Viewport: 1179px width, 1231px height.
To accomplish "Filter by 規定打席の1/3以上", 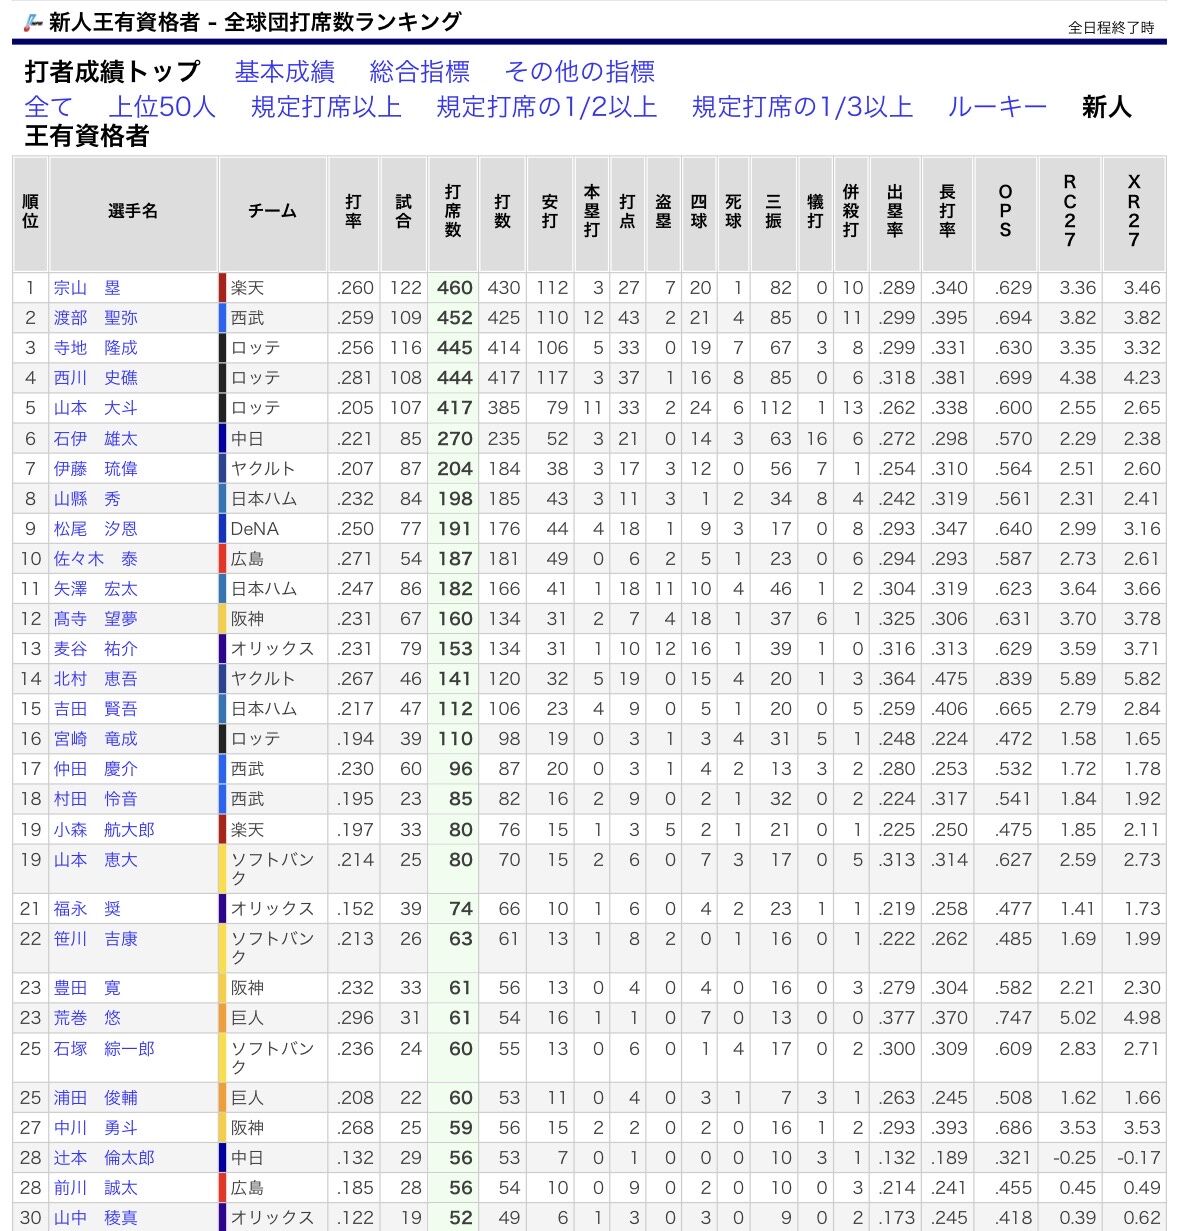I will click(x=803, y=106).
